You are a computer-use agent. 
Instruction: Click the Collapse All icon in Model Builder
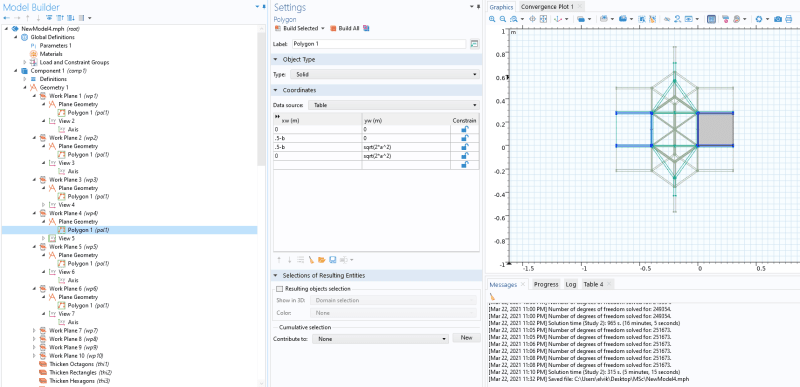tap(49, 18)
